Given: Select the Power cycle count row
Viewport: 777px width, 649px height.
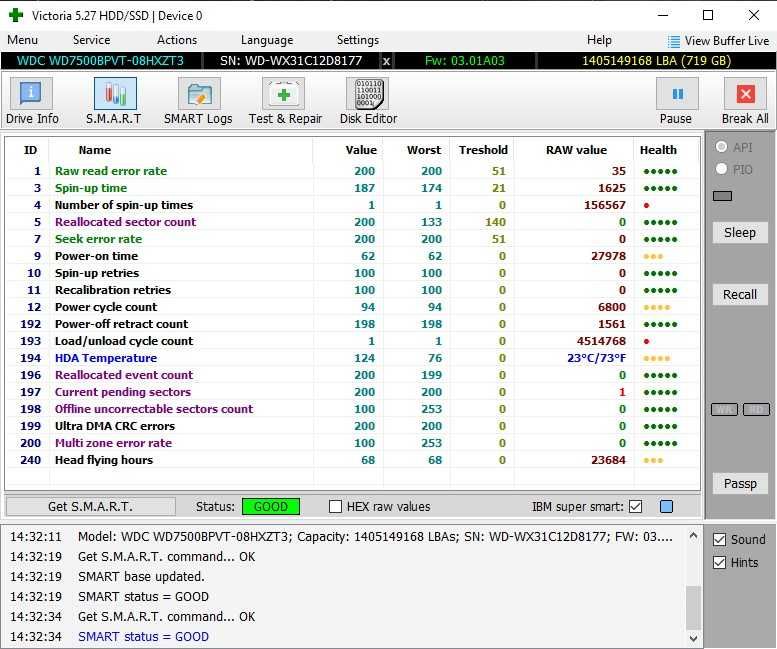Looking at the screenshot, I should 352,307.
